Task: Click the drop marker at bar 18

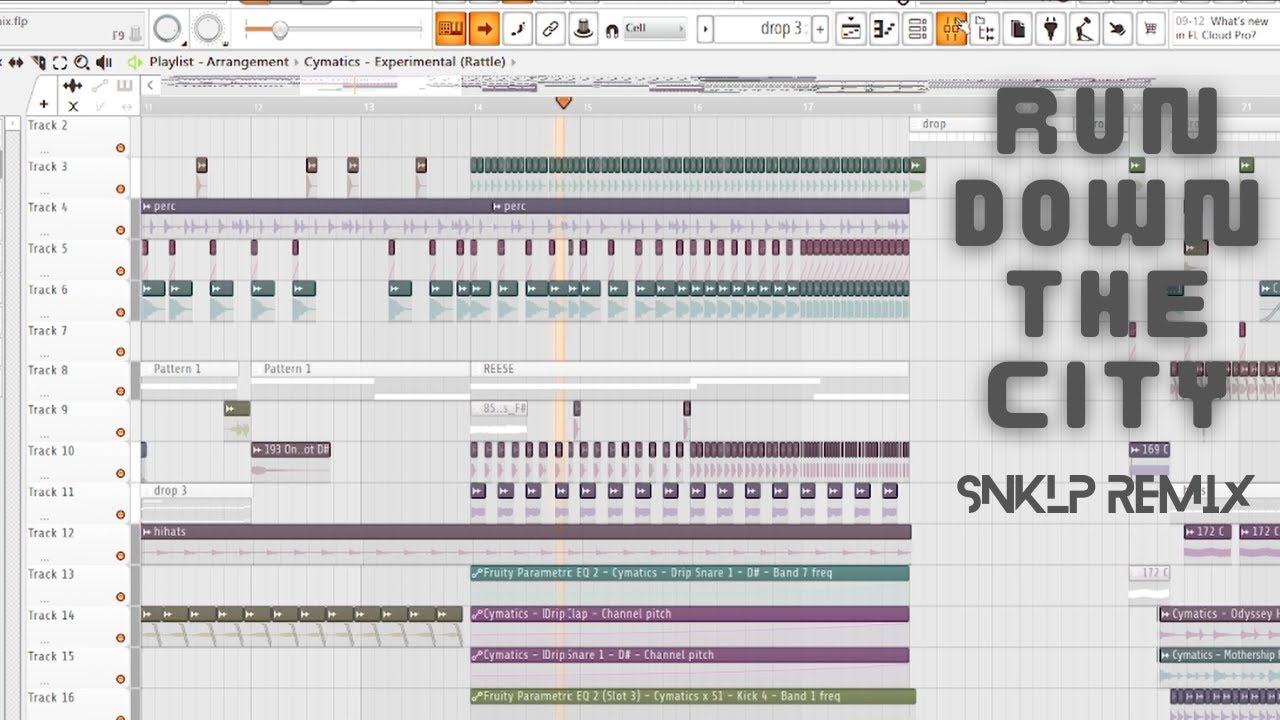Action: click(933, 124)
